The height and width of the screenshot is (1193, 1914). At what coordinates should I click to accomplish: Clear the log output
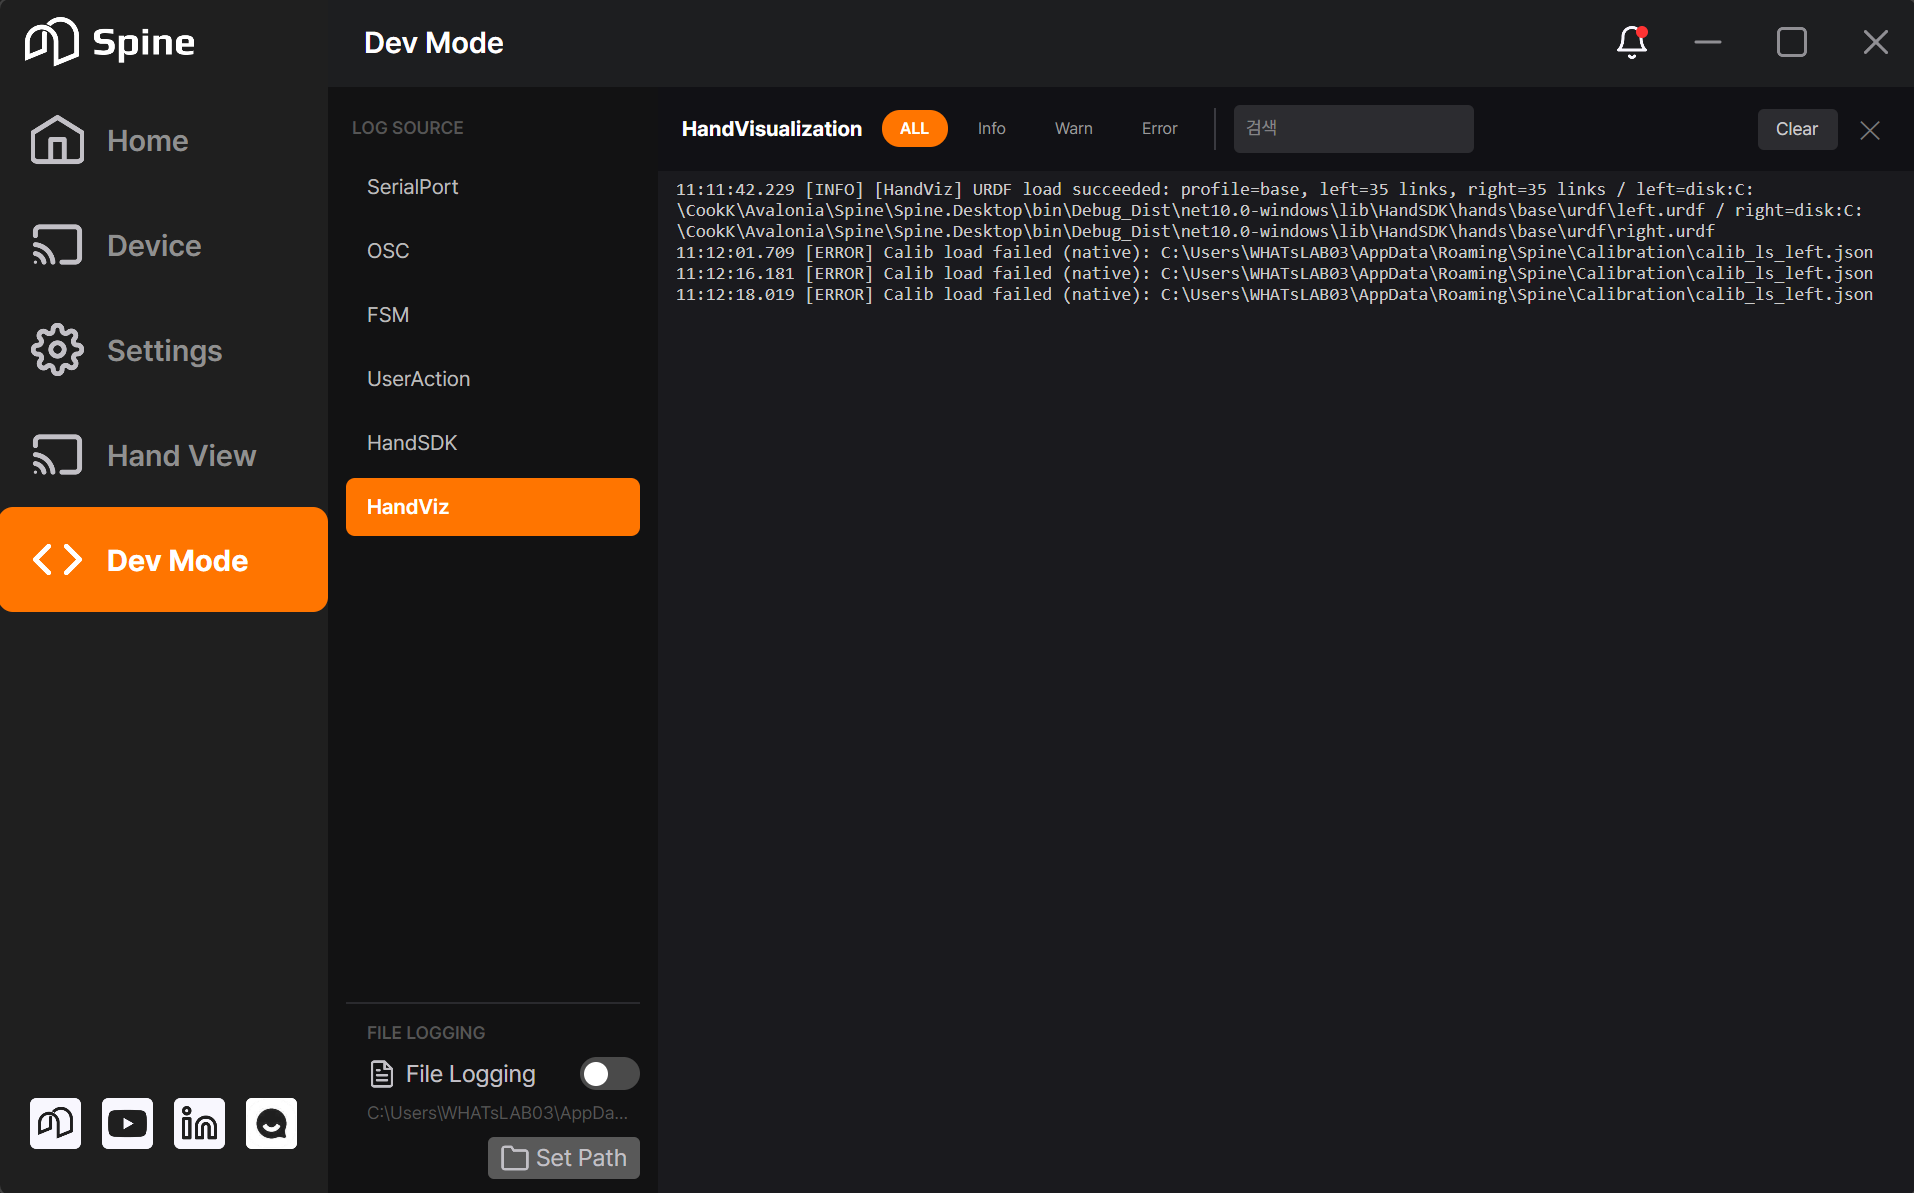coord(1797,129)
